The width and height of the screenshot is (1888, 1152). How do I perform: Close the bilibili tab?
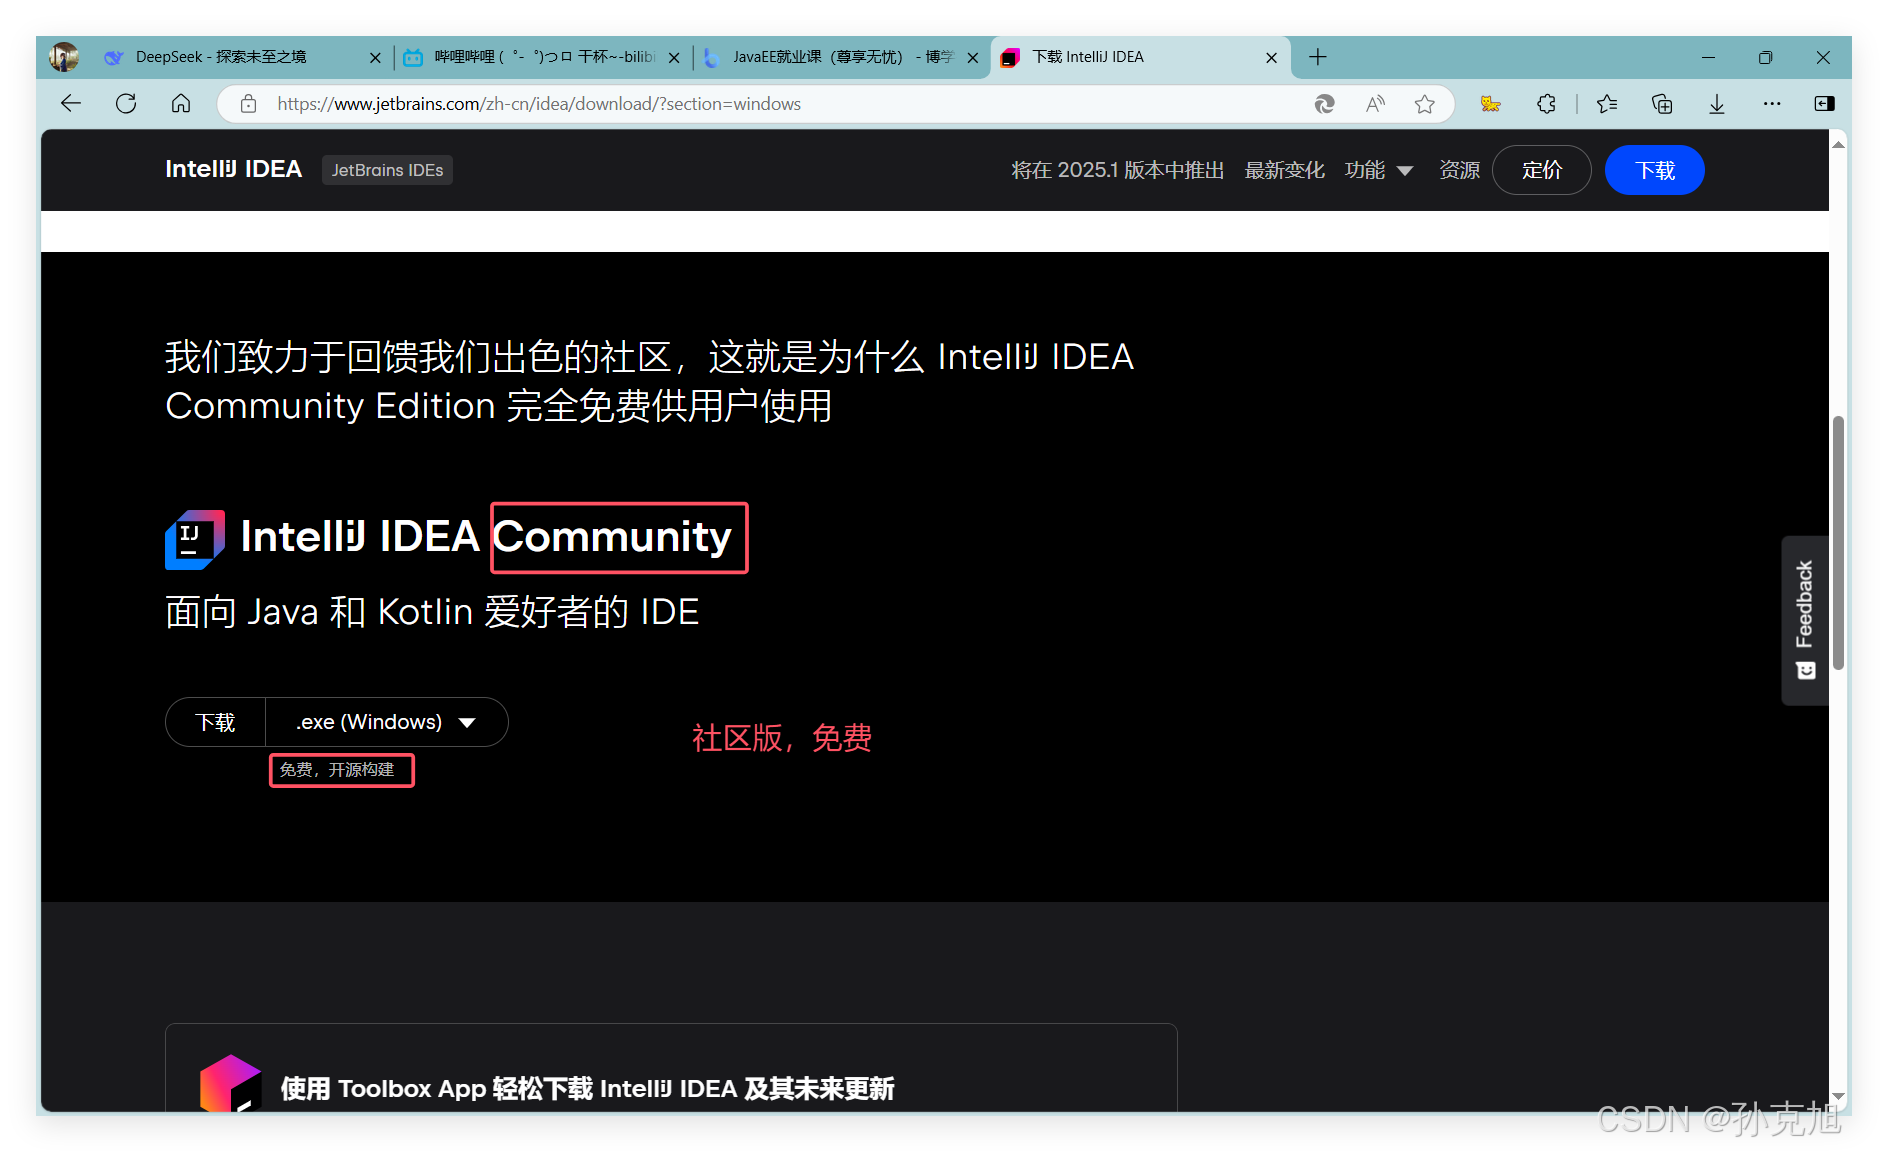click(674, 58)
